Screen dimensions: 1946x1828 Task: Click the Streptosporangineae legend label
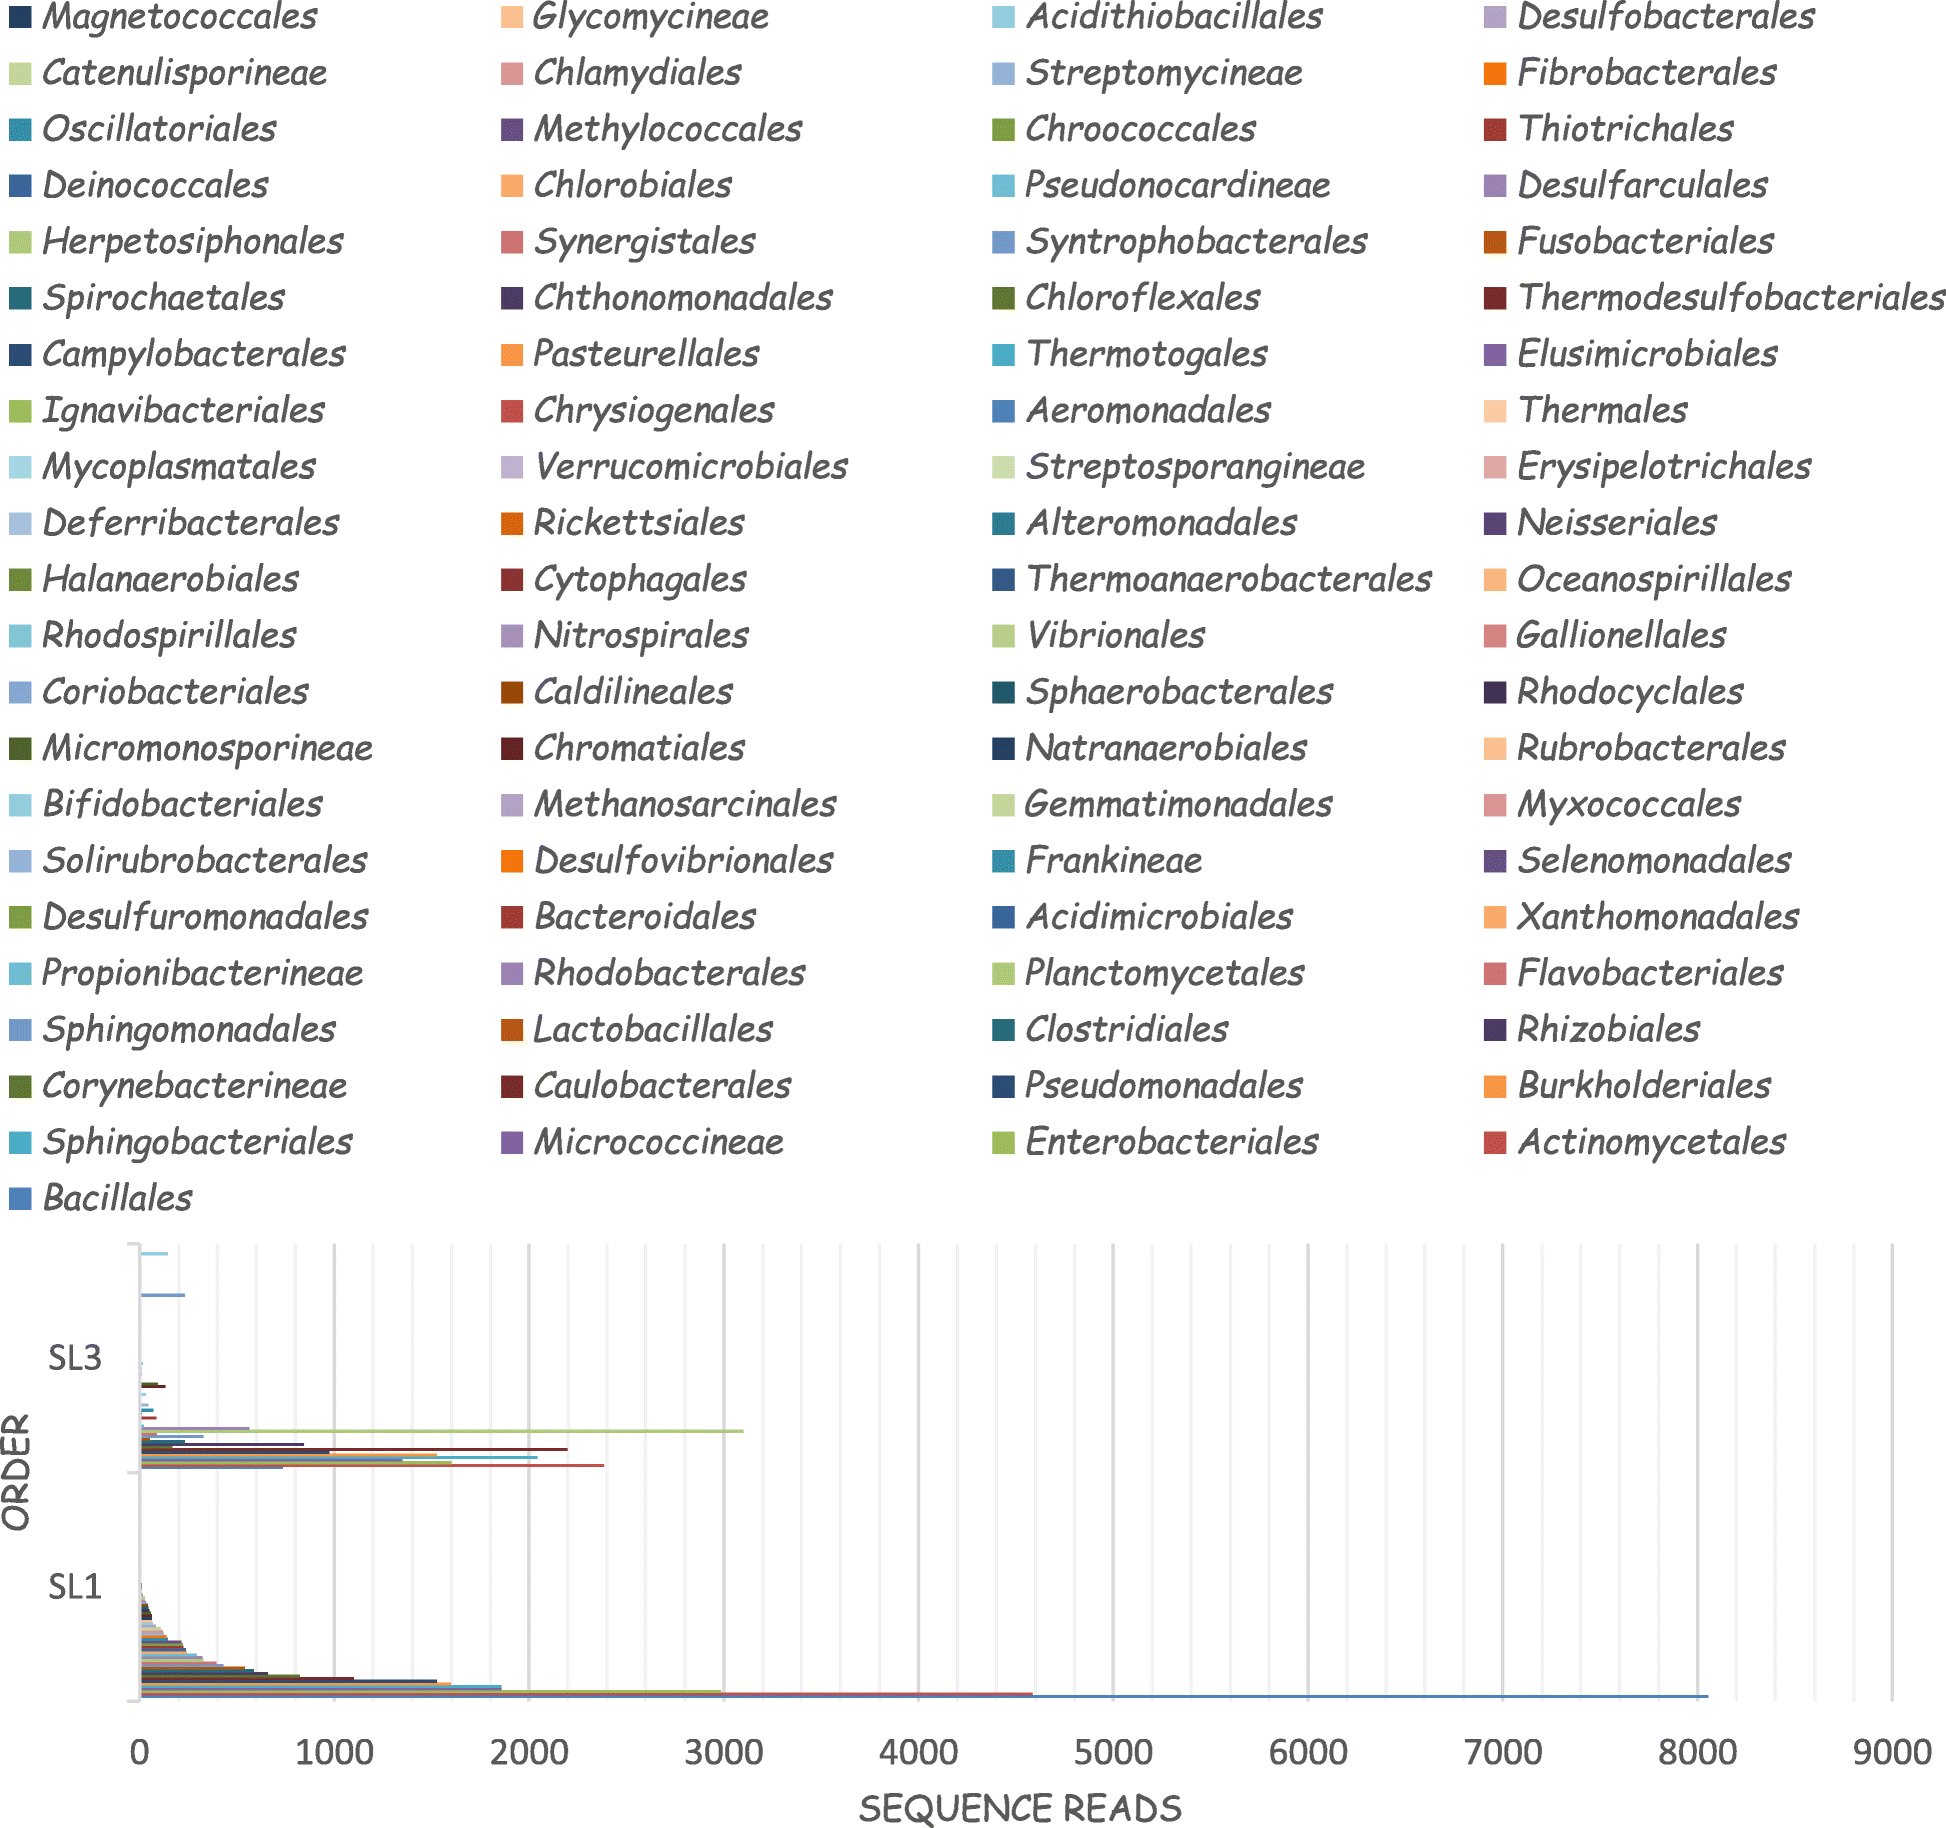coord(1195,467)
